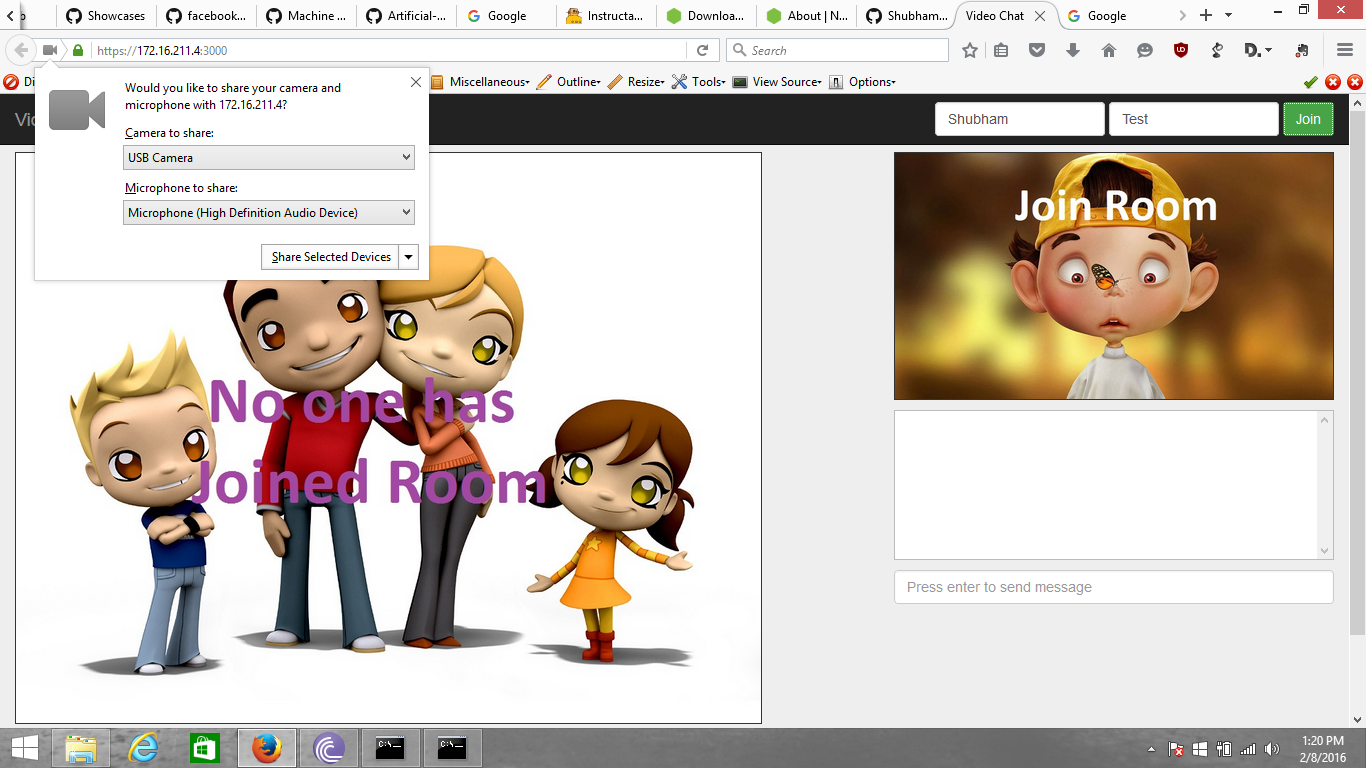Click the desk lamp extension icon
The width and height of the screenshot is (1366, 768).
1217,50
